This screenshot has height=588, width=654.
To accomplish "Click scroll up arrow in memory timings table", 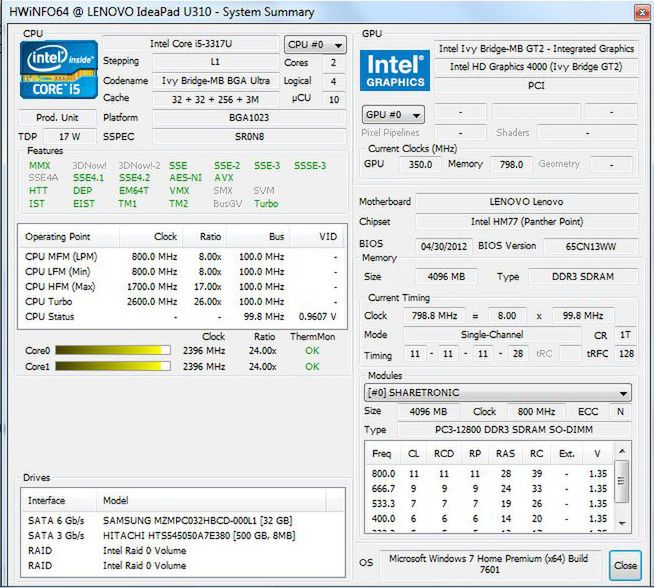I will coord(622,451).
